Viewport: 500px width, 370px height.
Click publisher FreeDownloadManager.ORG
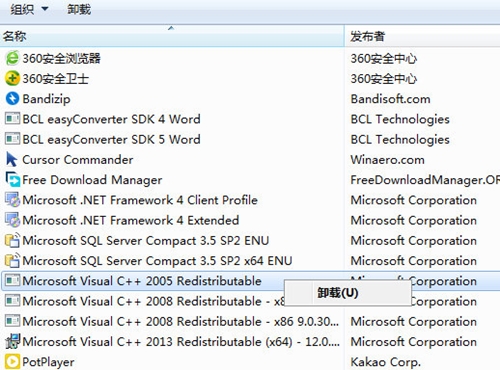tap(425, 180)
